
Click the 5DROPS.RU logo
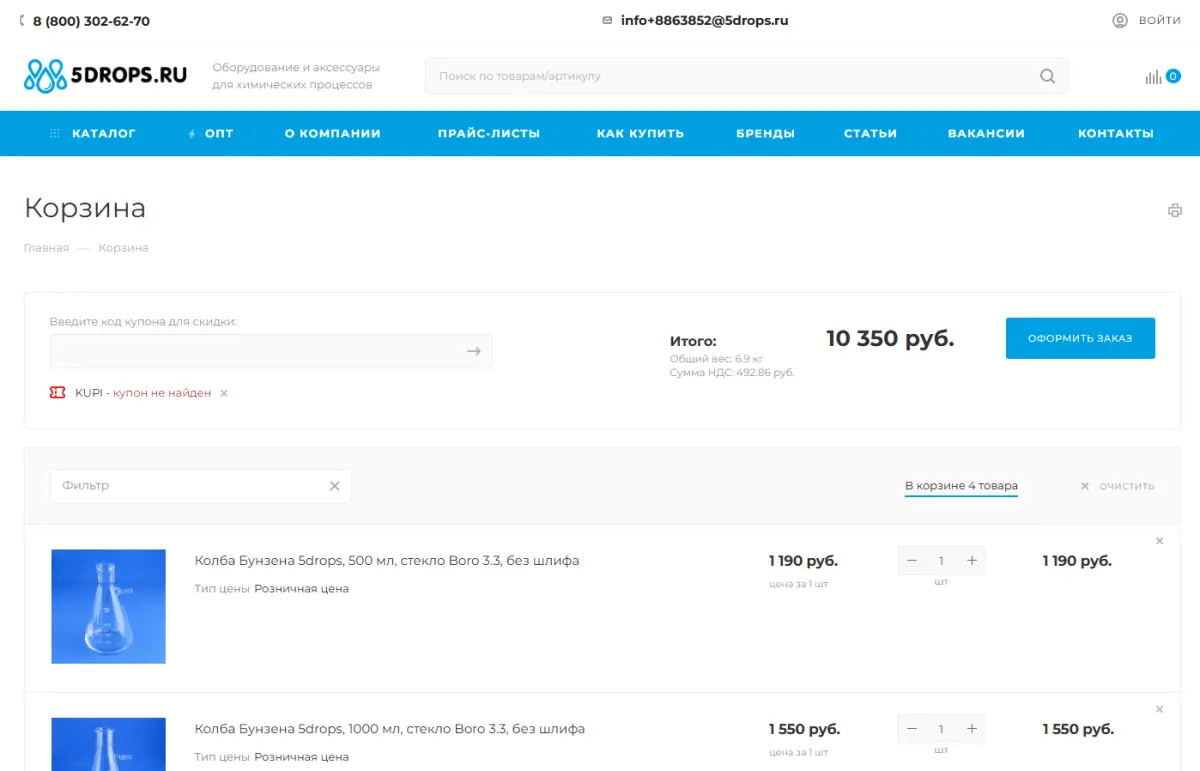click(105, 75)
